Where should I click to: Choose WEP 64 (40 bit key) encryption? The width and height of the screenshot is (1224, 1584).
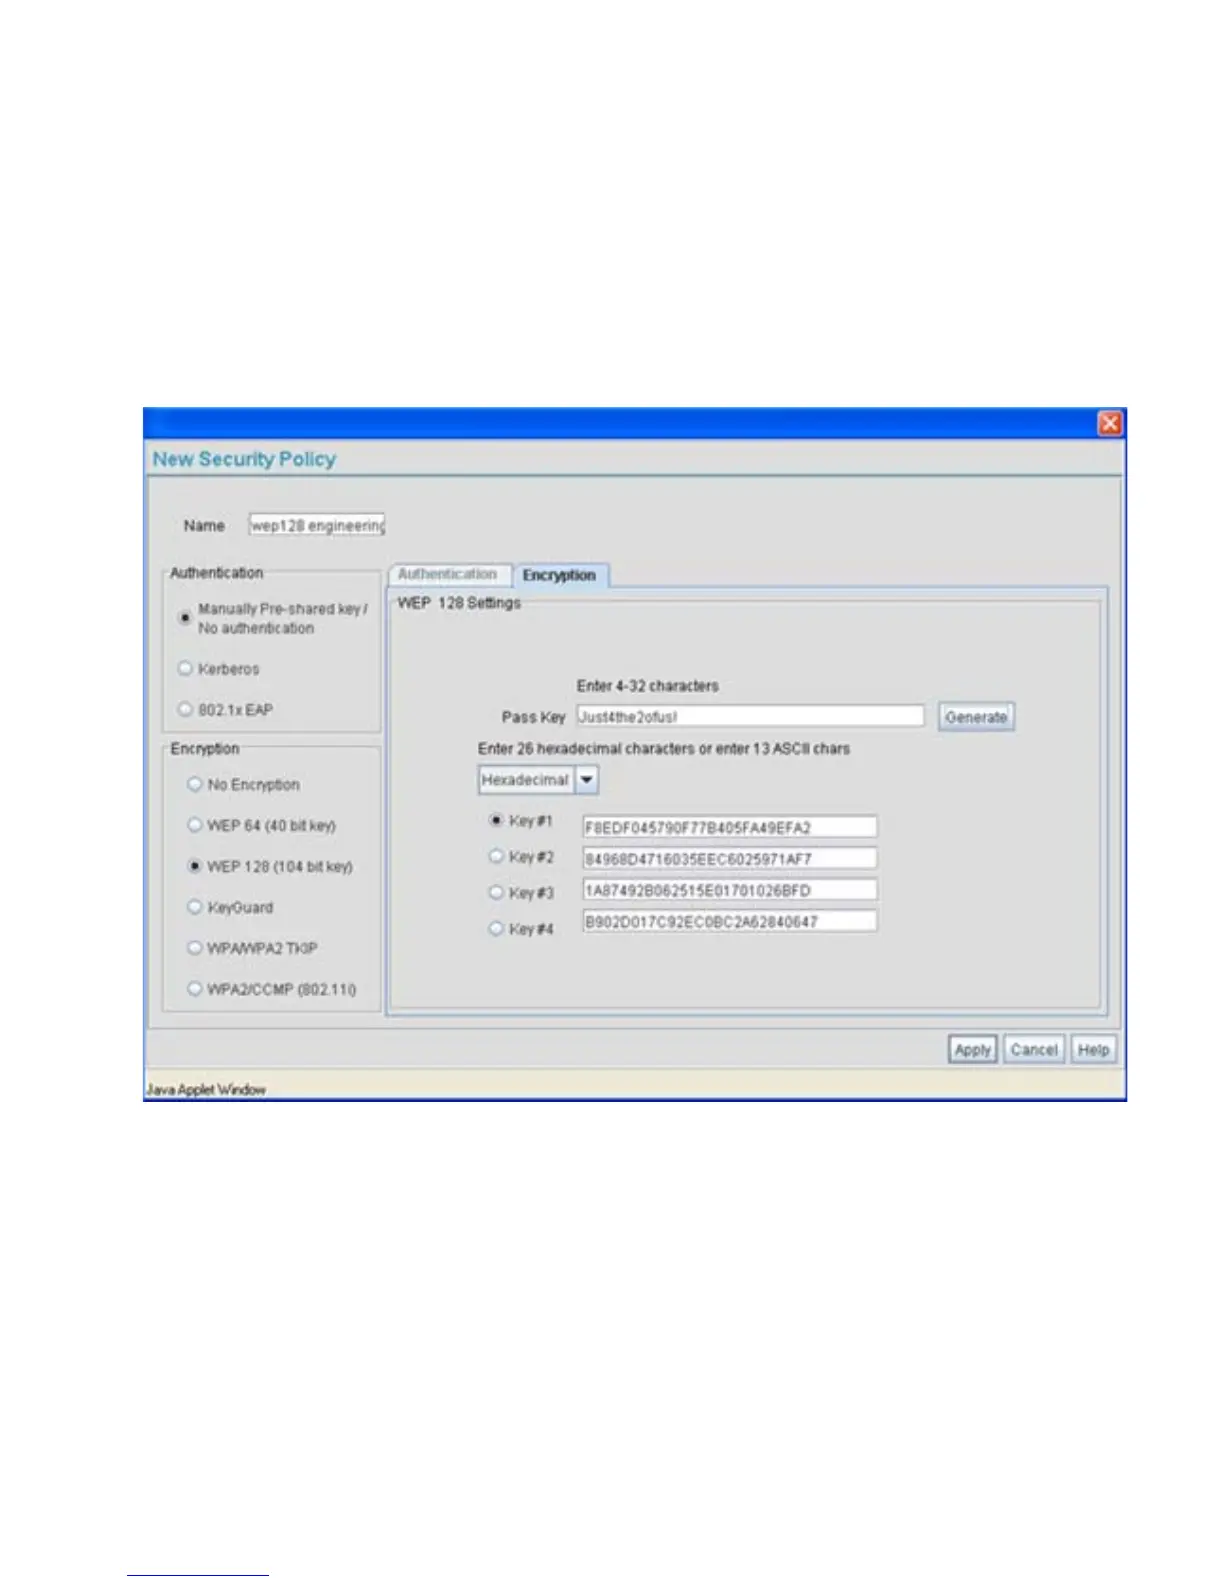195,825
